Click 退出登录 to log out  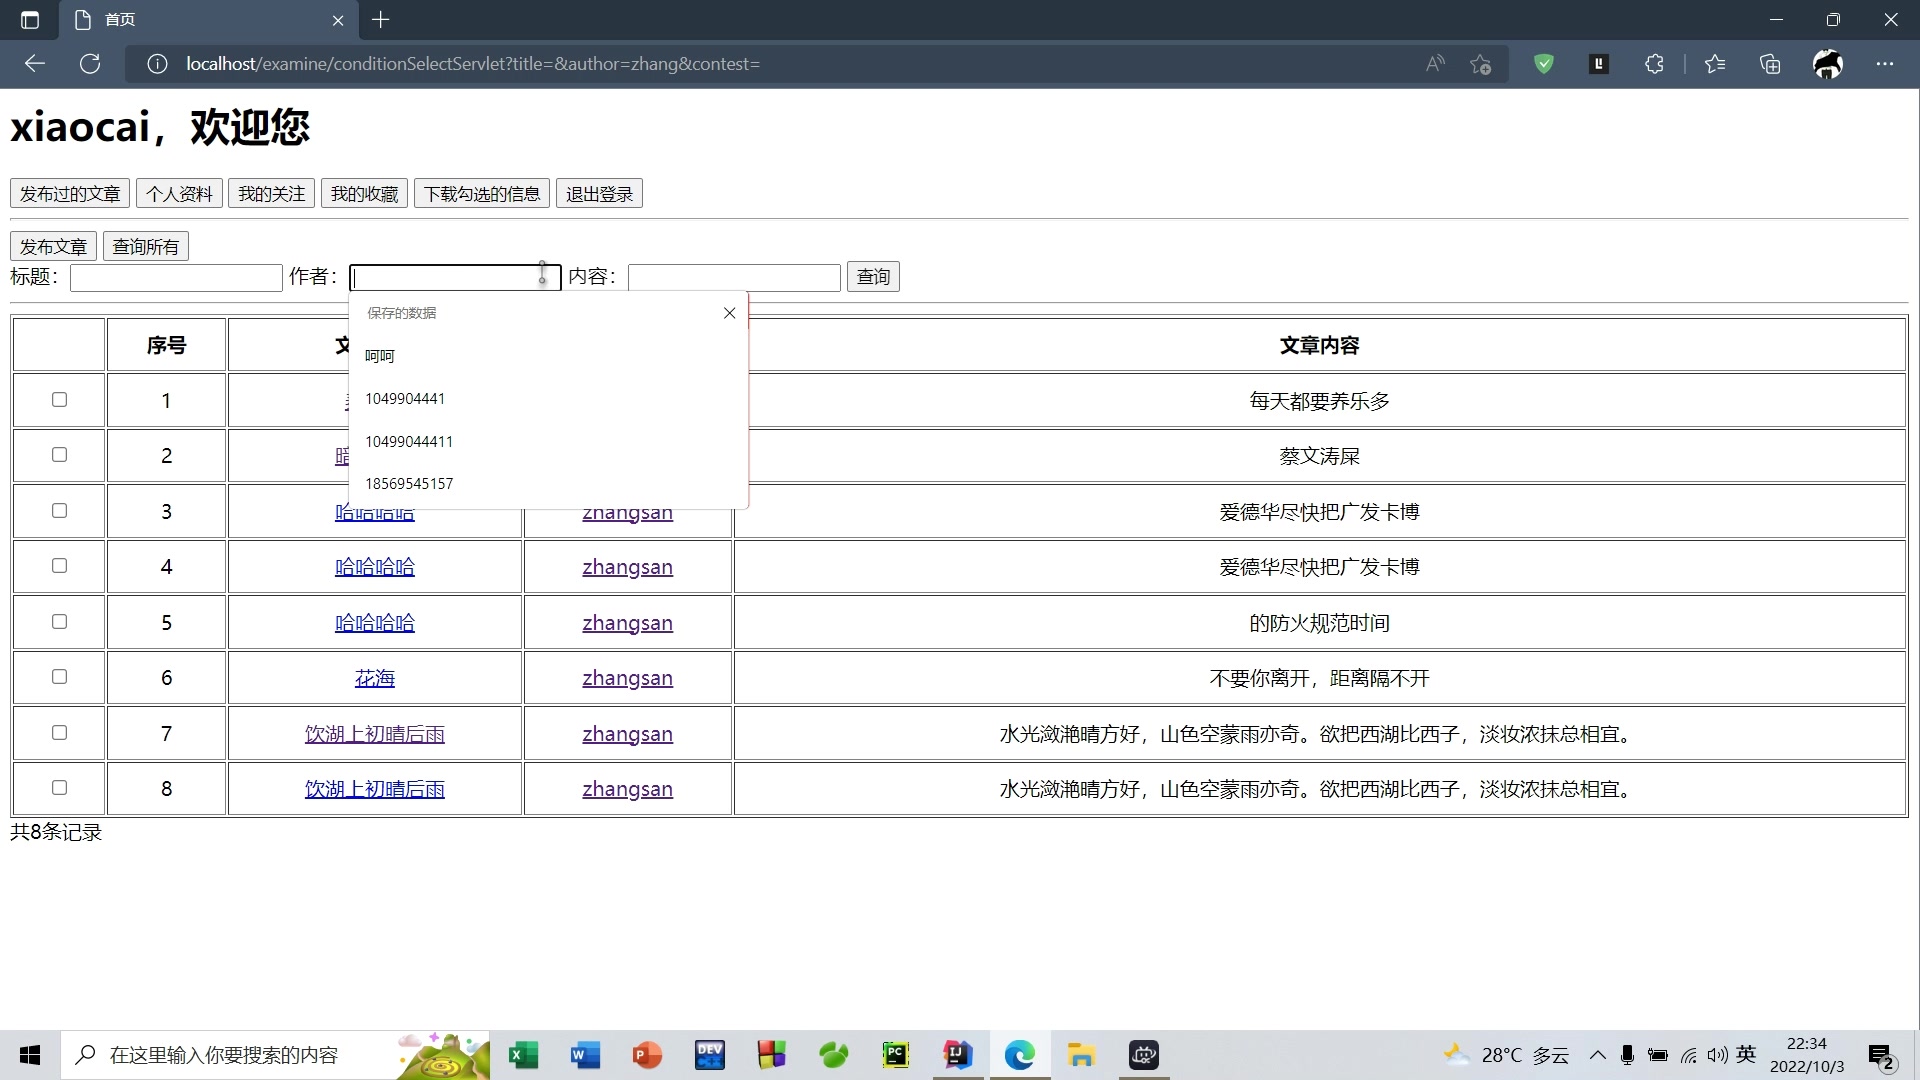click(x=599, y=194)
